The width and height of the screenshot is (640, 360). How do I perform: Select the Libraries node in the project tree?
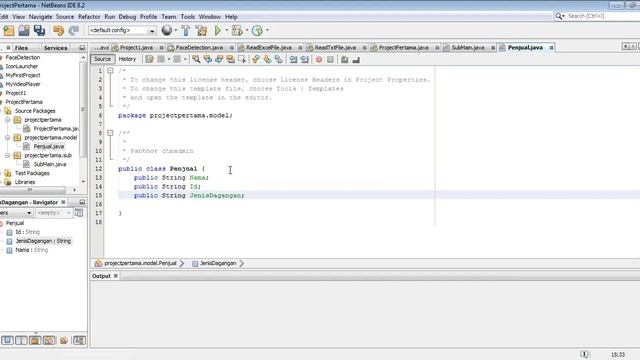point(25,182)
